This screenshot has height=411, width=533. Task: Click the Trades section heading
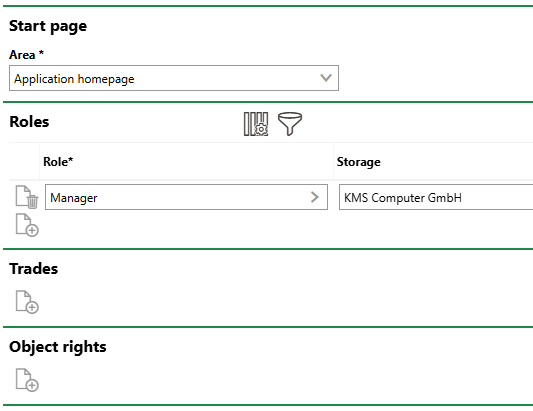(x=34, y=269)
